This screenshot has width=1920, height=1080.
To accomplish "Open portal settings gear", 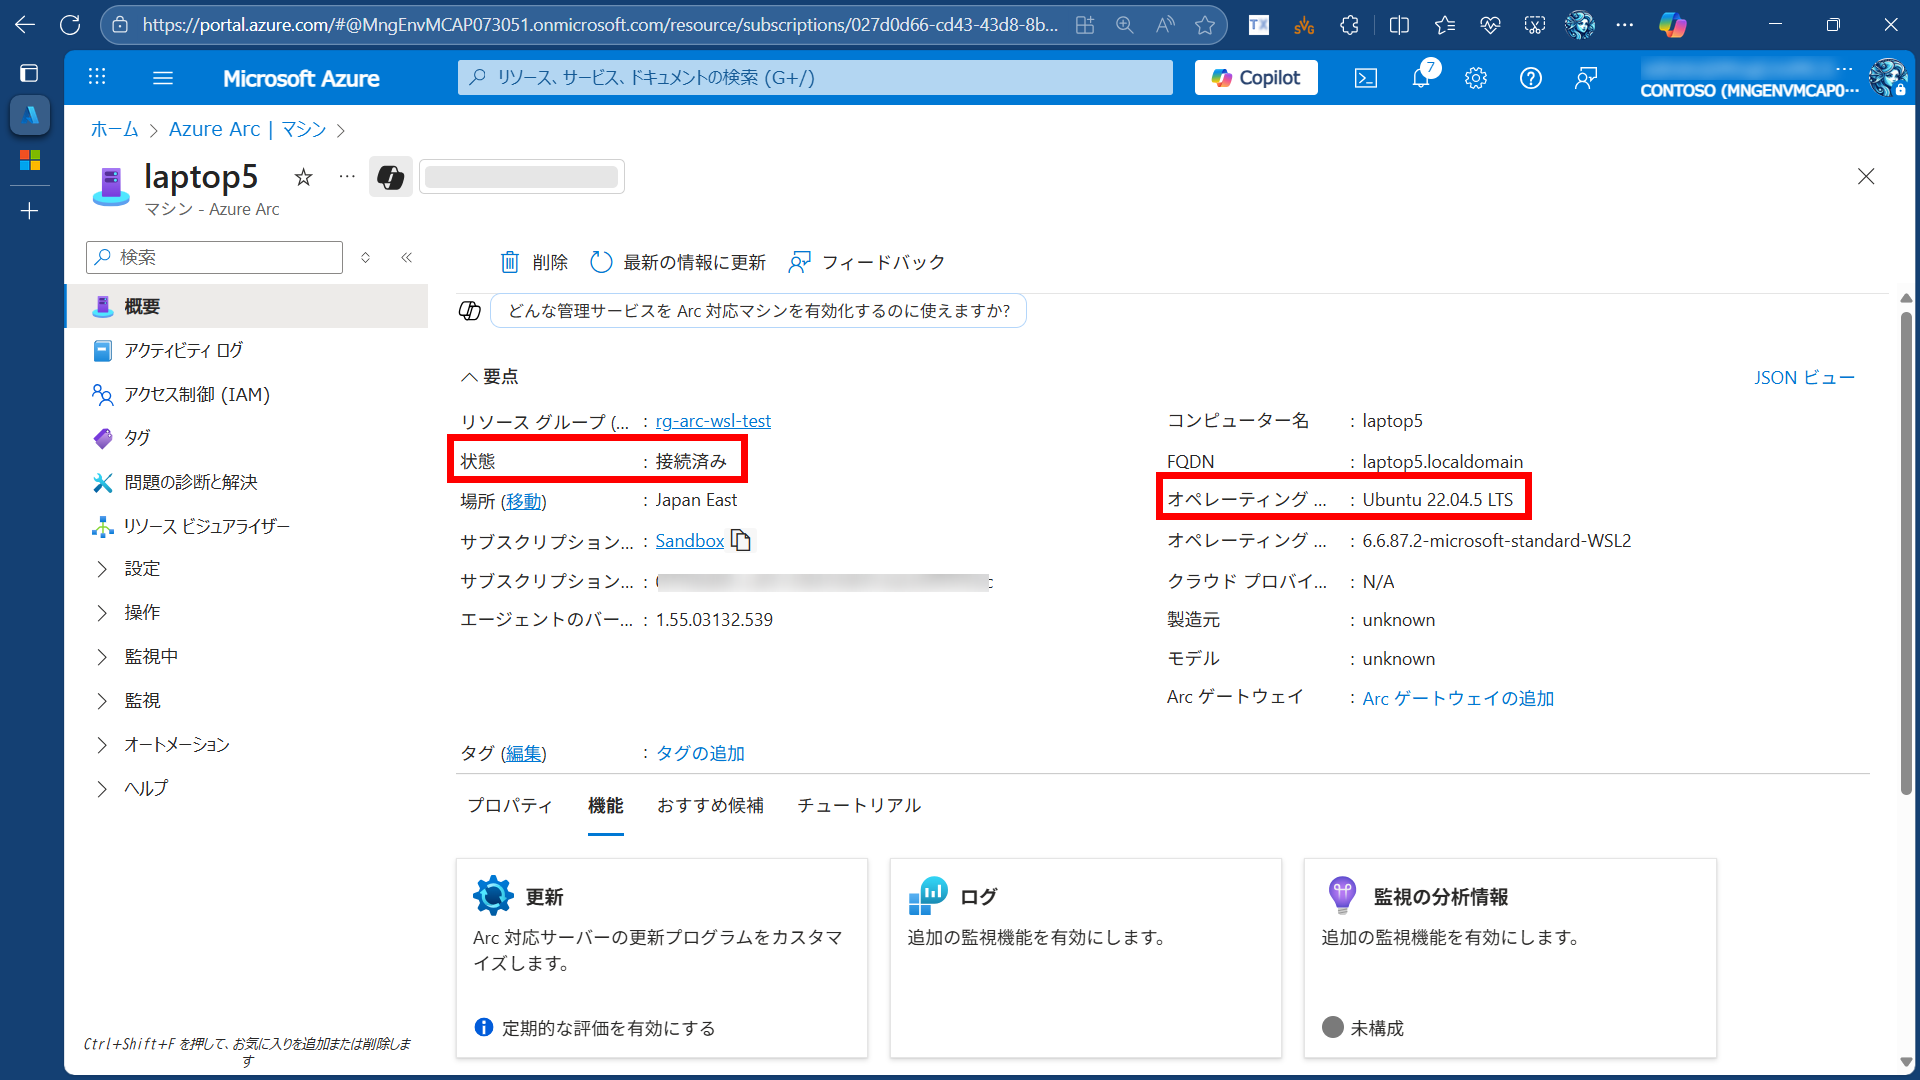I will [x=1476, y=78].
